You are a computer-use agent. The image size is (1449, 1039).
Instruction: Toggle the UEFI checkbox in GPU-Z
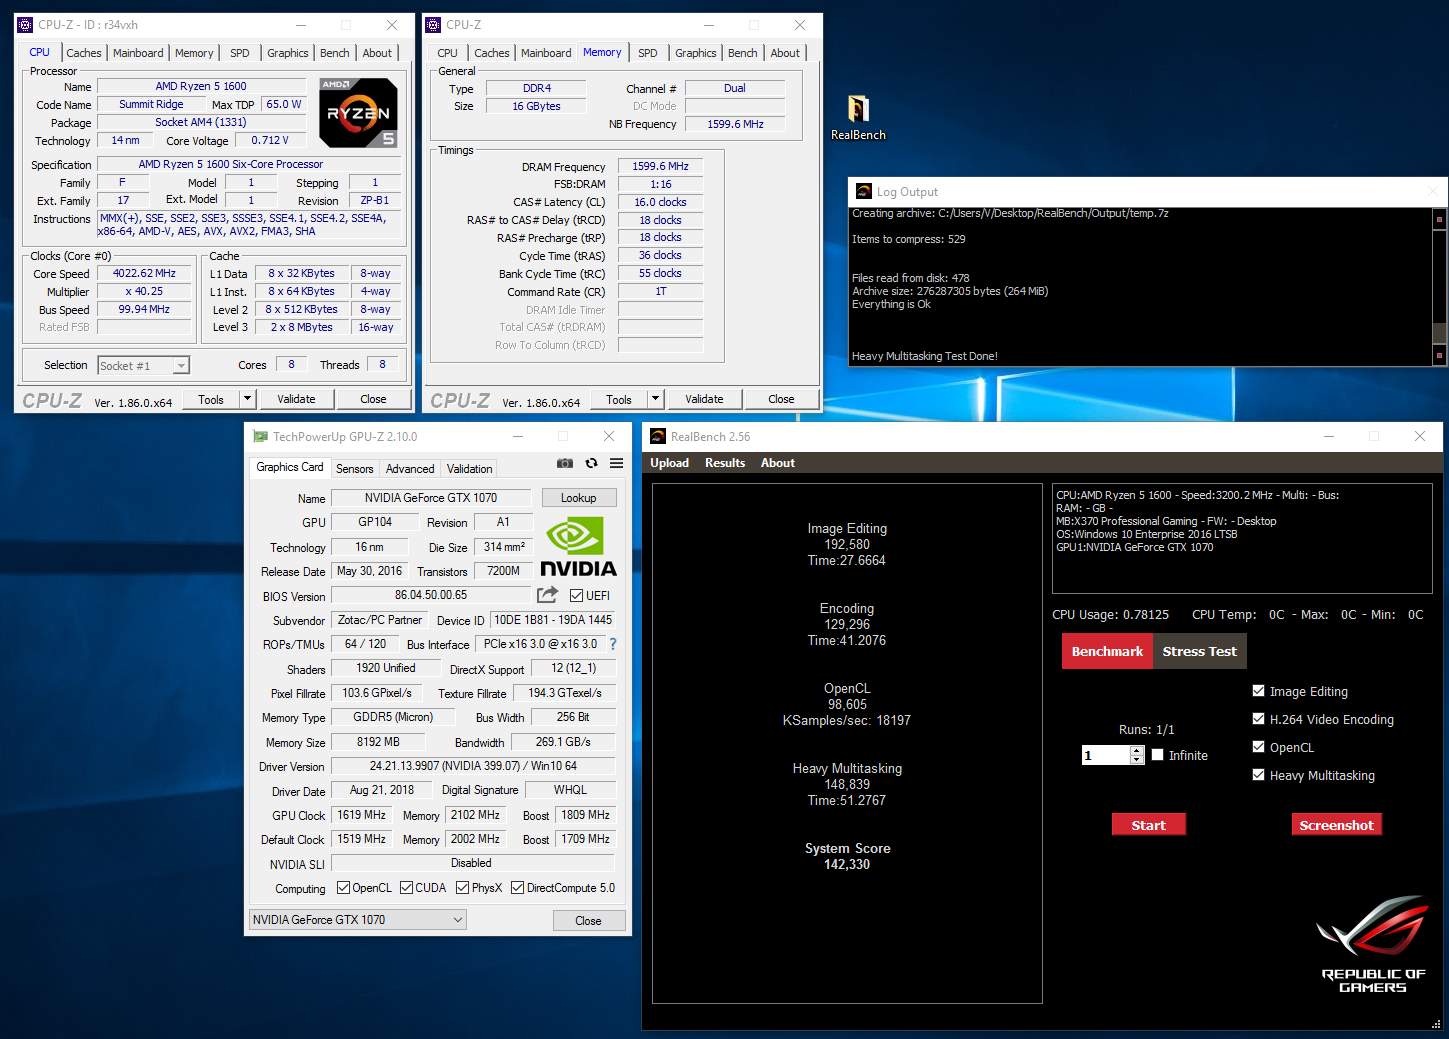coord(577,596)
